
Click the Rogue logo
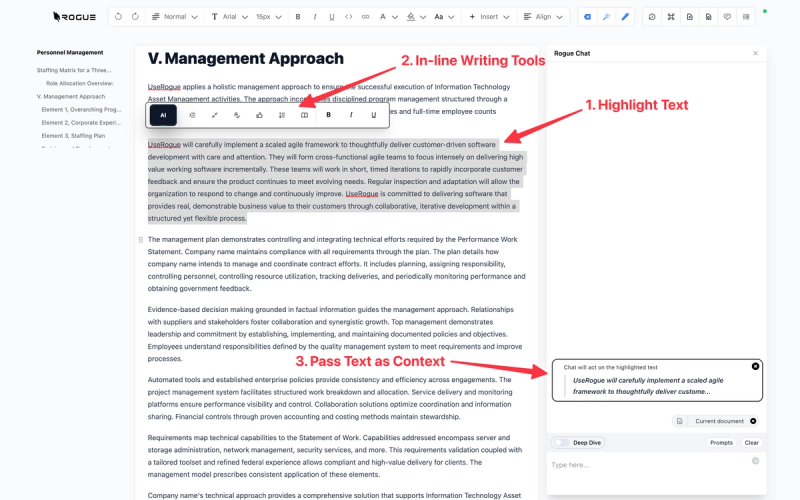coord(74,17)
